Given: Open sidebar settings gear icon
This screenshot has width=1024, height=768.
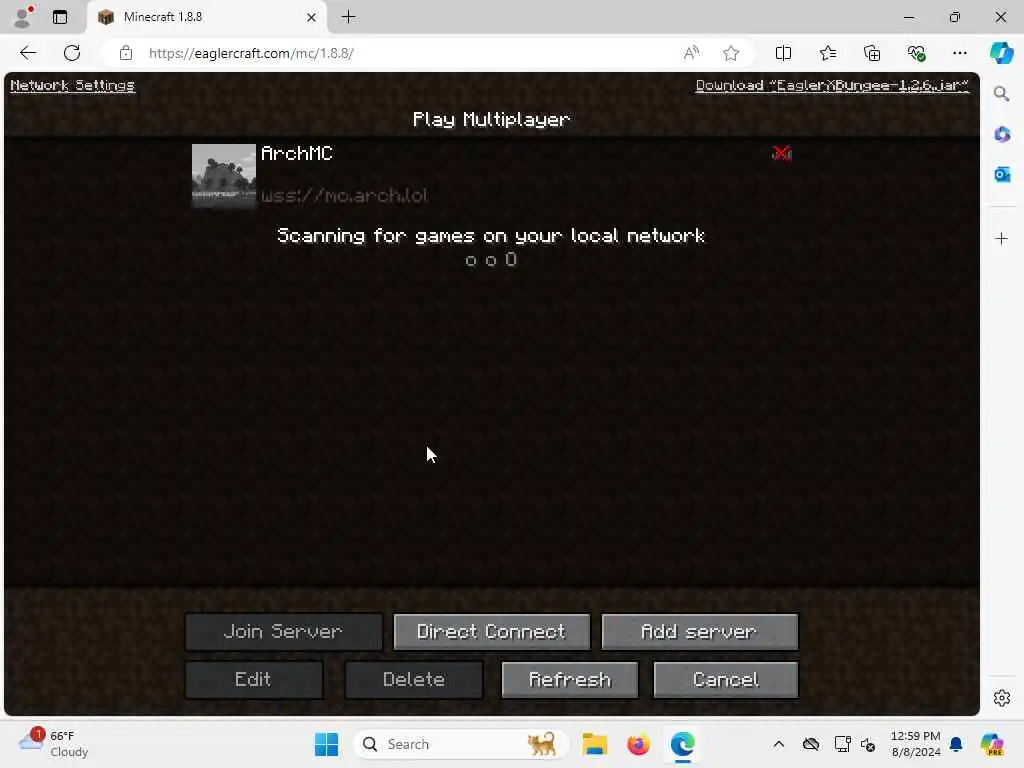Looking at the screenshot, I should pyautogui.click(x=1001, y=698).
